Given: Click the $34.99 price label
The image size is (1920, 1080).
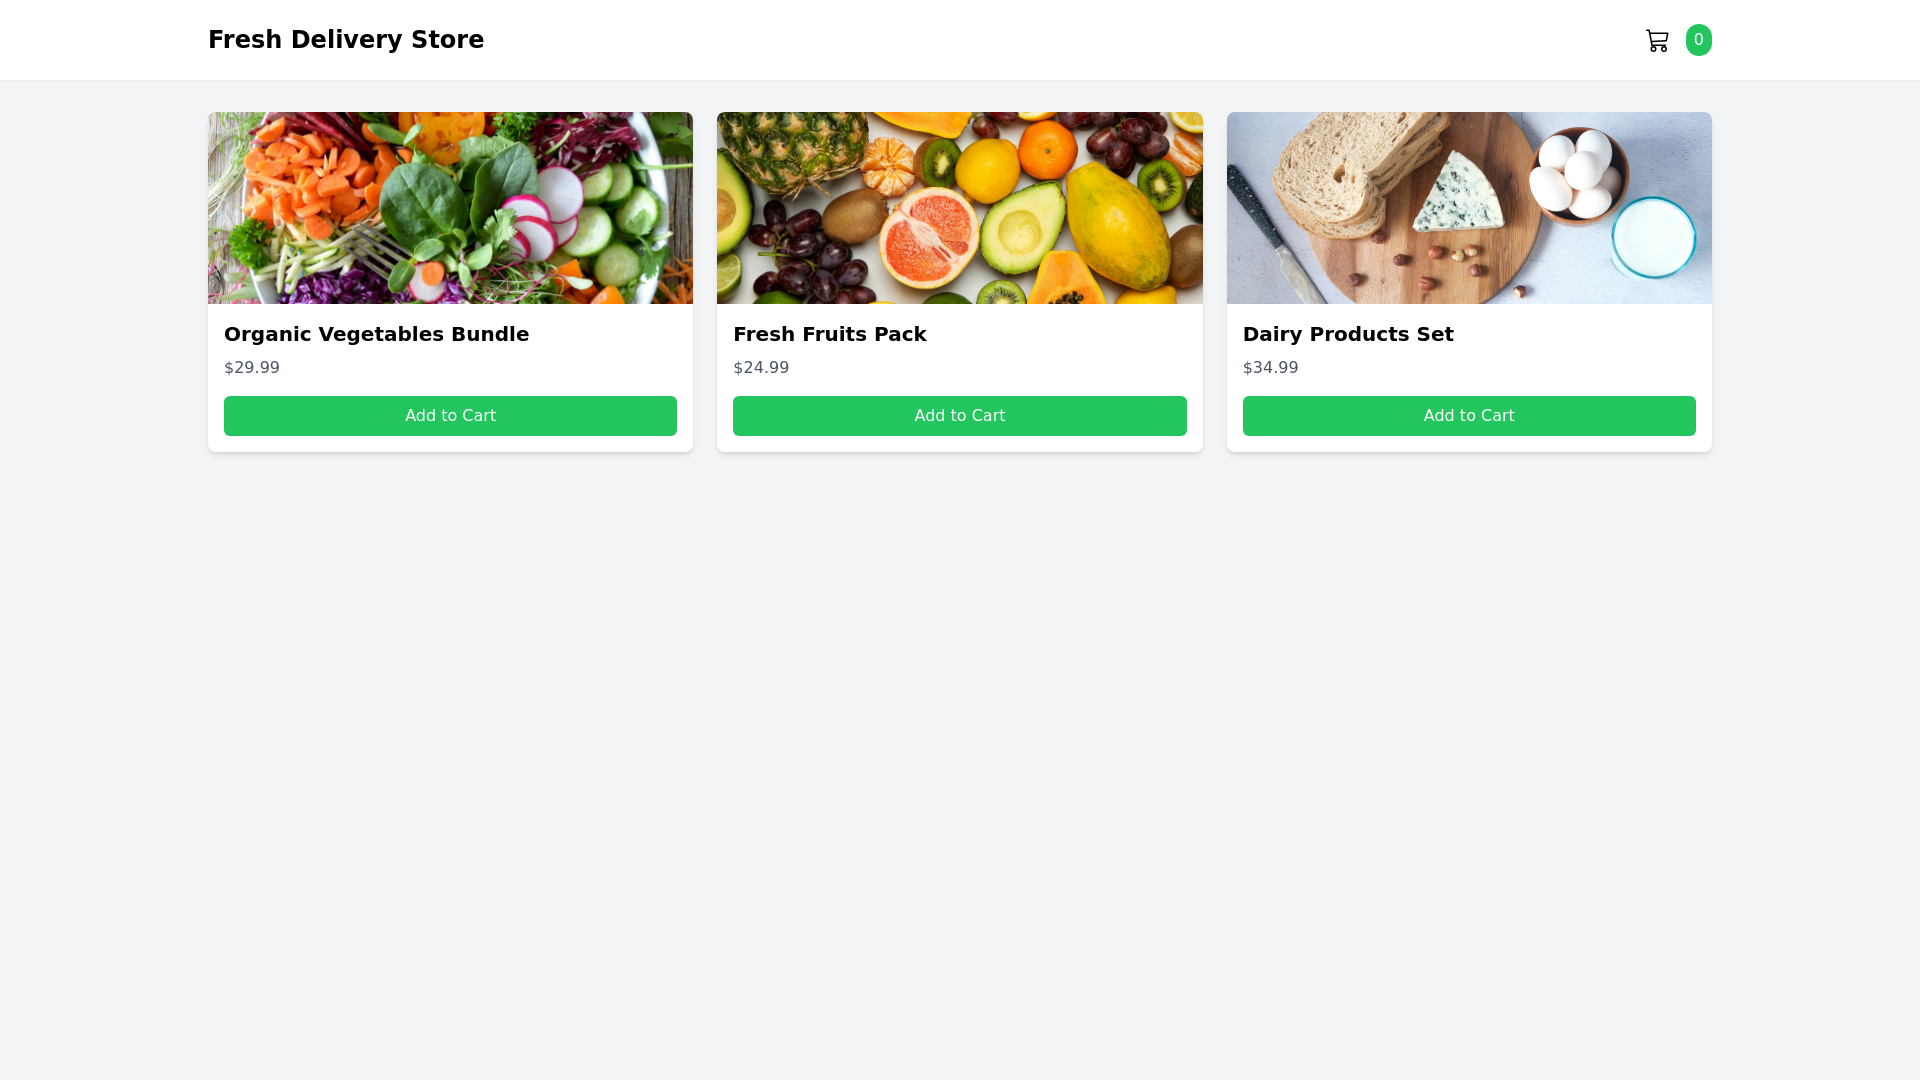Looking at the screenshot, I should point(1270,368).
